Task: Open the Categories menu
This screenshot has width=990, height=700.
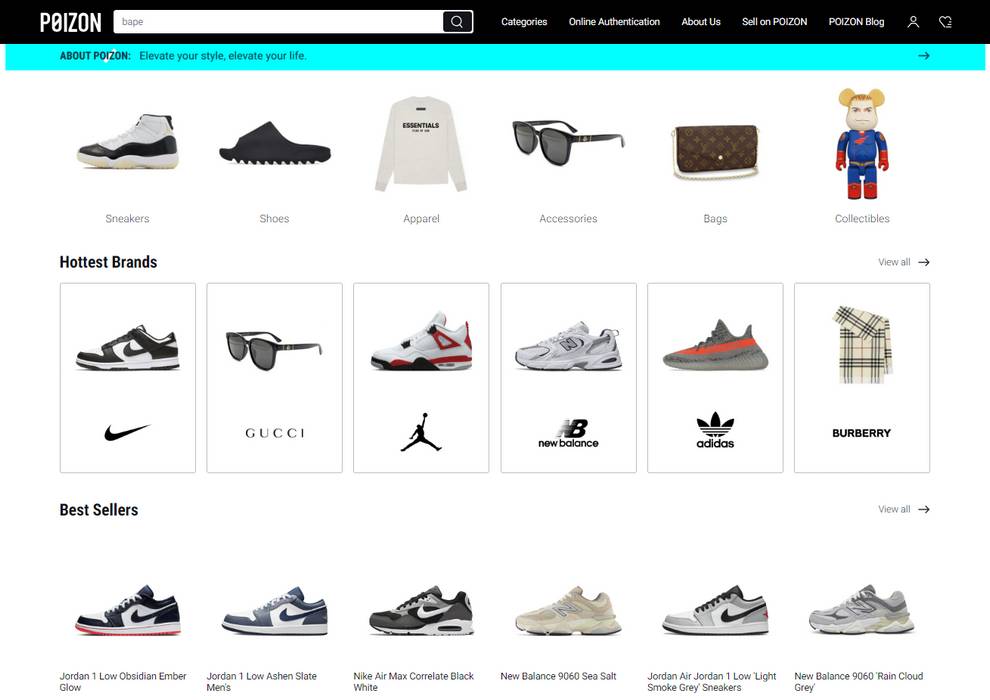Action: tap(524, 22)
